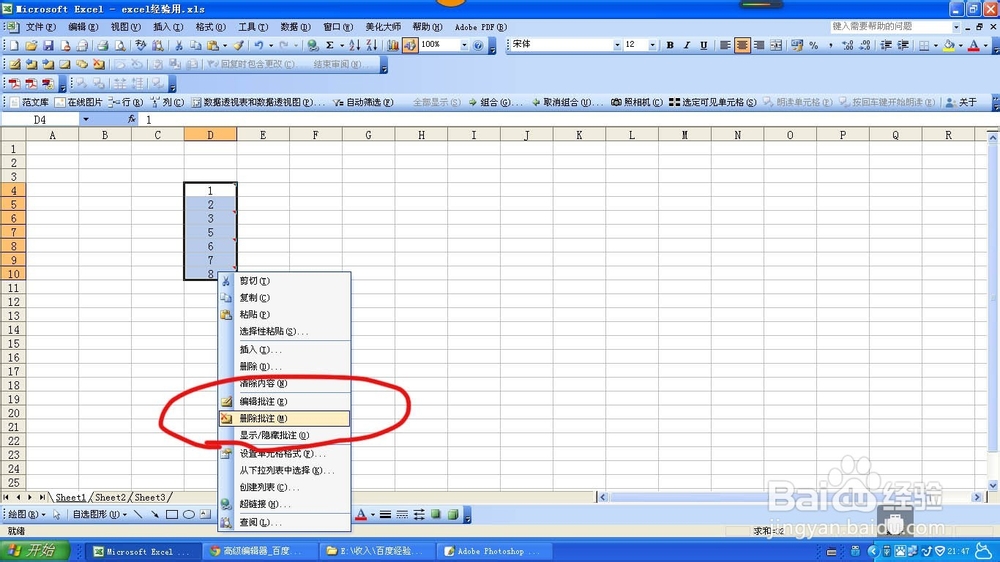Open the Insert menu
The image size is (1000, 562).
[x=168, y=27]
